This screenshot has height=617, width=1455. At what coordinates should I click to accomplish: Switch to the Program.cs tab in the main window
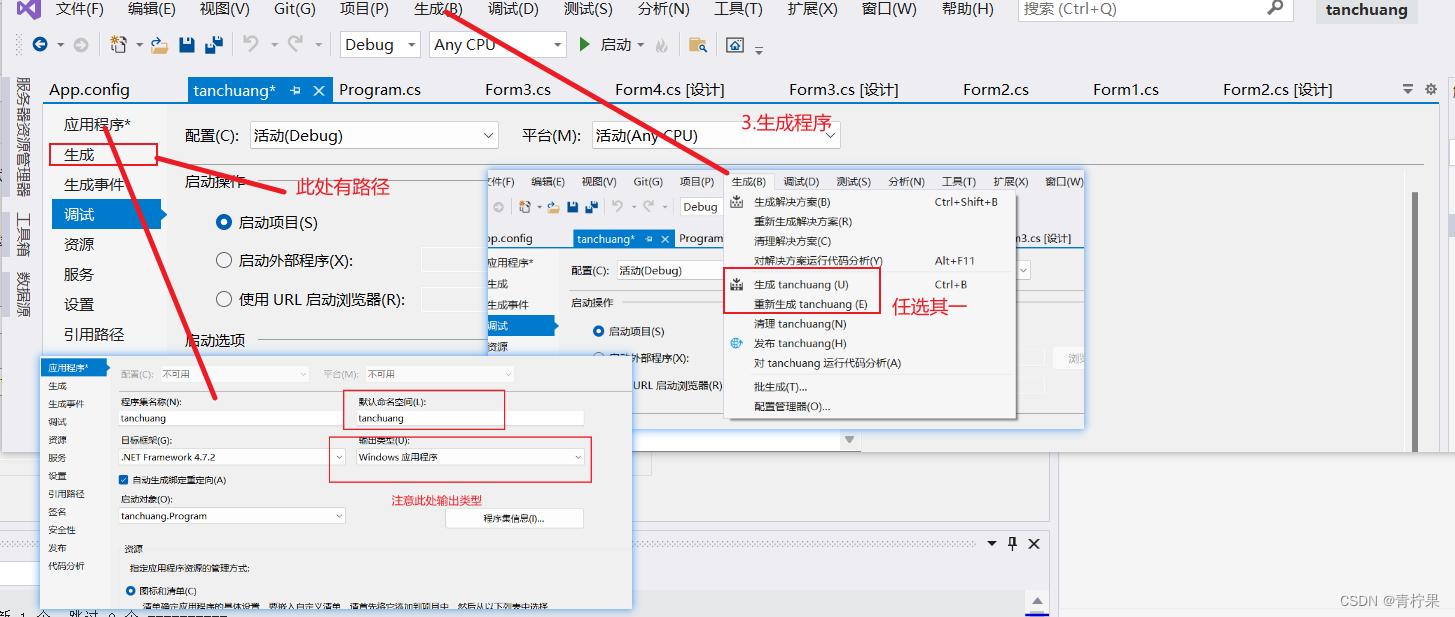[x=380, y=90]
